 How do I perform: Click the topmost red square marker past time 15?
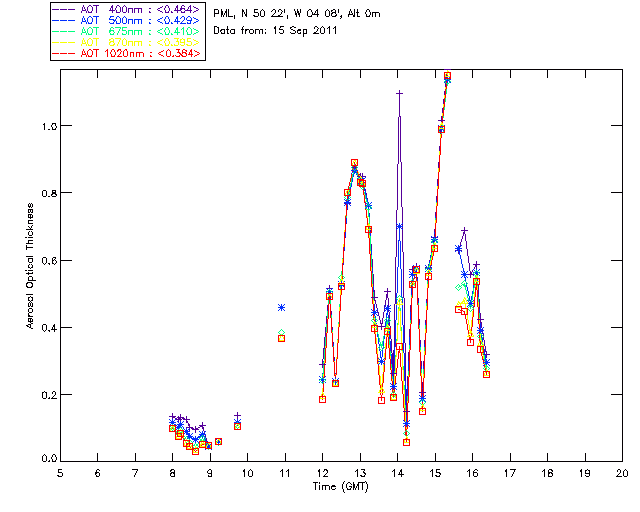coord(447,76)
